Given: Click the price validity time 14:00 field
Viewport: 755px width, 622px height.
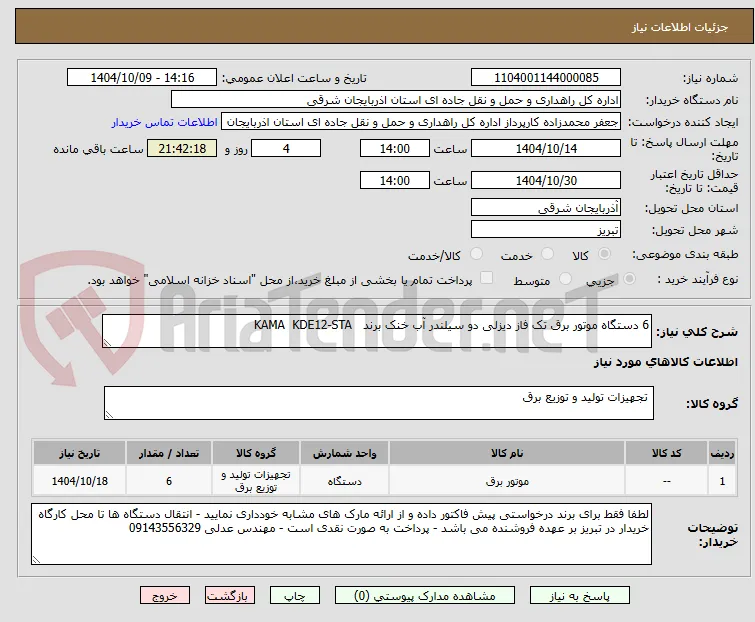Looking at the screenshot, I should [395, 181].
